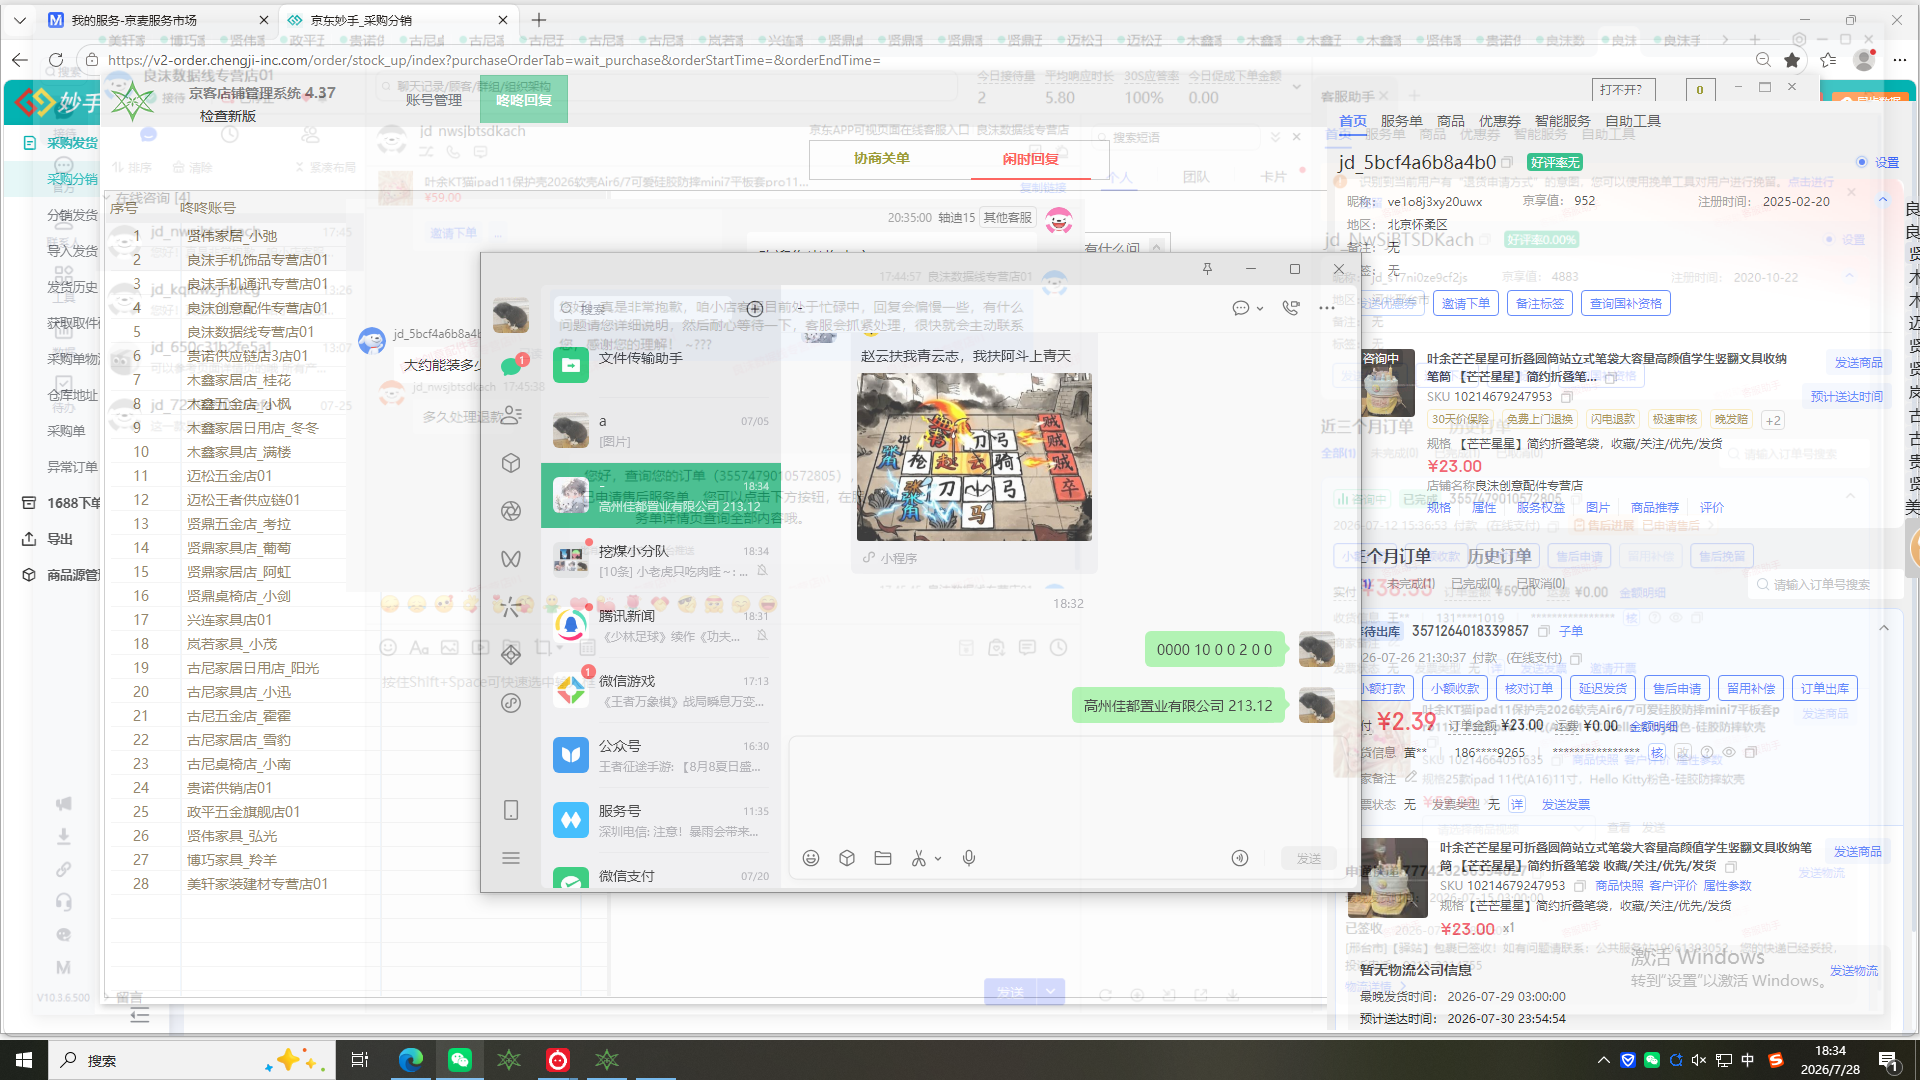
Task: Select the 设置 radio beside jd_5bcf4a6b8a4b0
Action: pos(1862,162)
